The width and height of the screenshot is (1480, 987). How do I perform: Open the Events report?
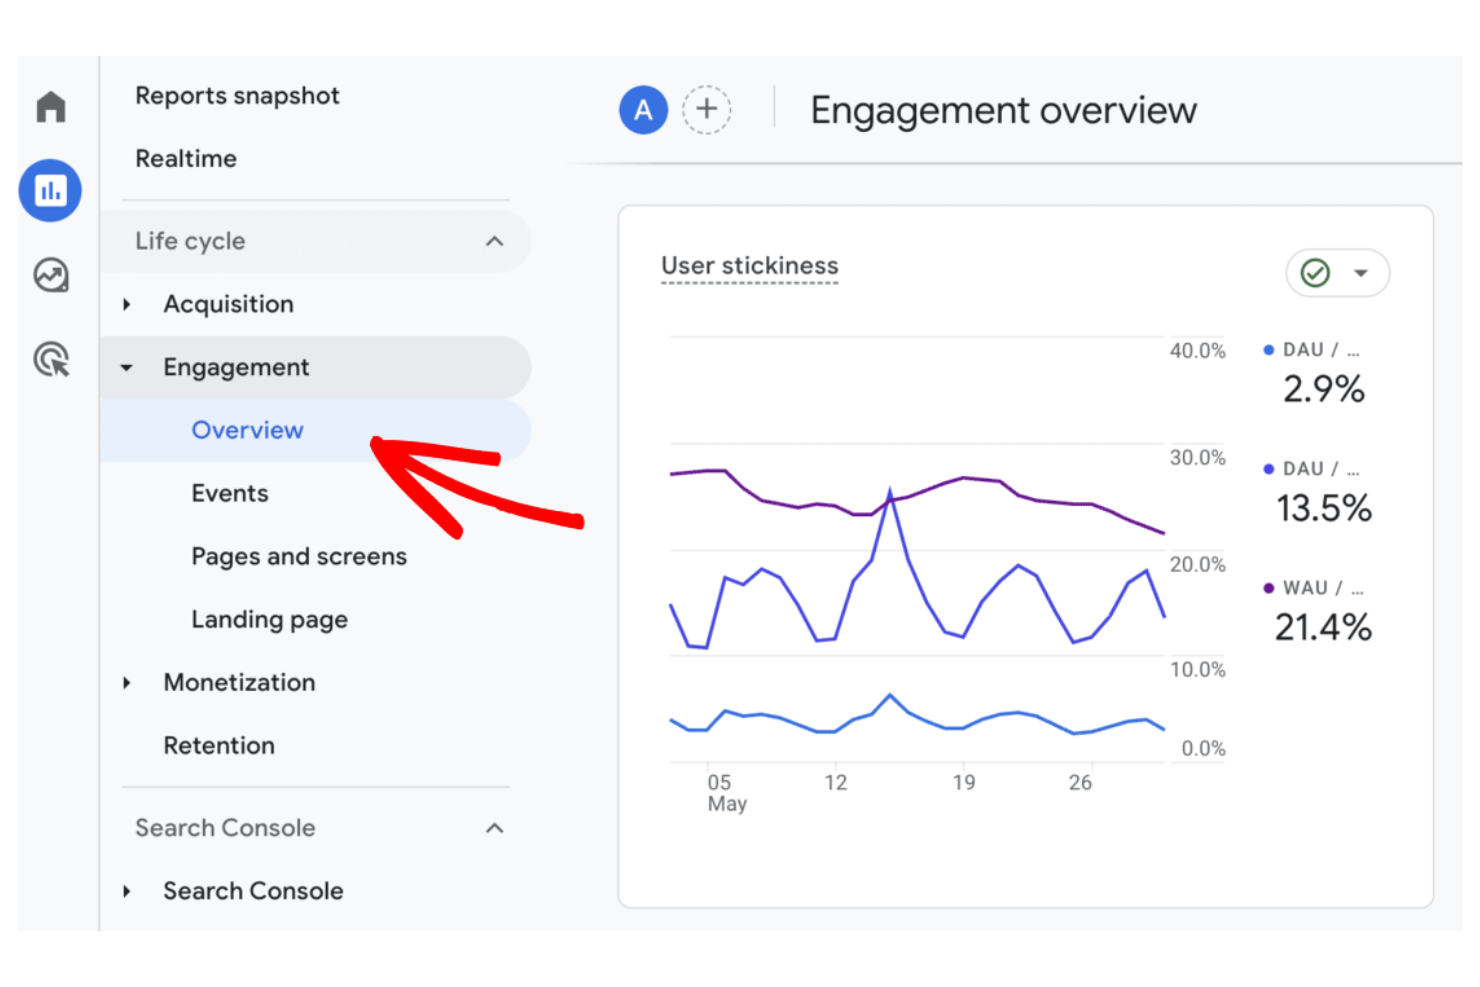point(230,493)
